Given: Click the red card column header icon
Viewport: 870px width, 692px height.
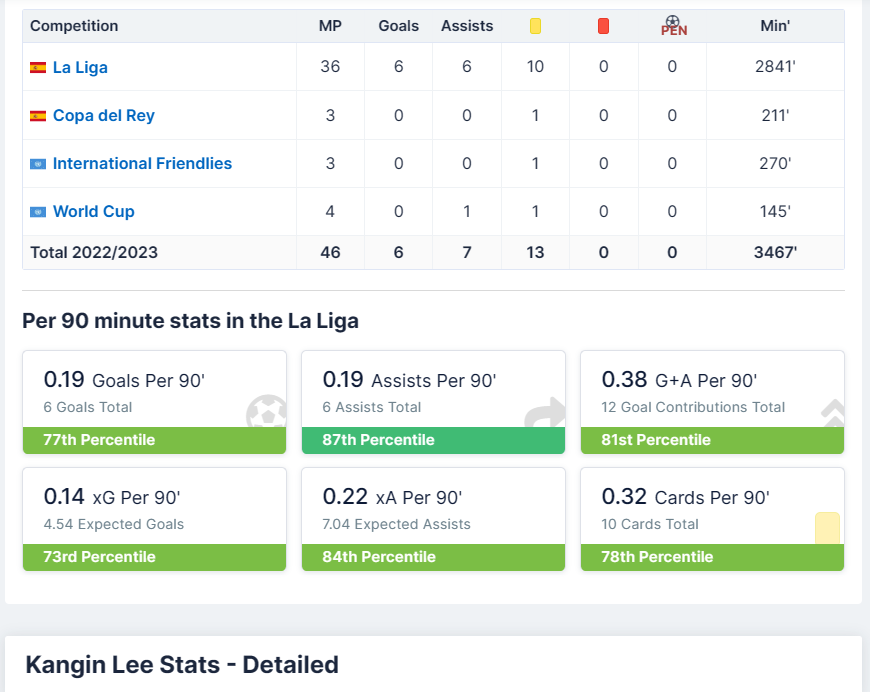Looking at the screenshot, I should click(x=603, y=26).
